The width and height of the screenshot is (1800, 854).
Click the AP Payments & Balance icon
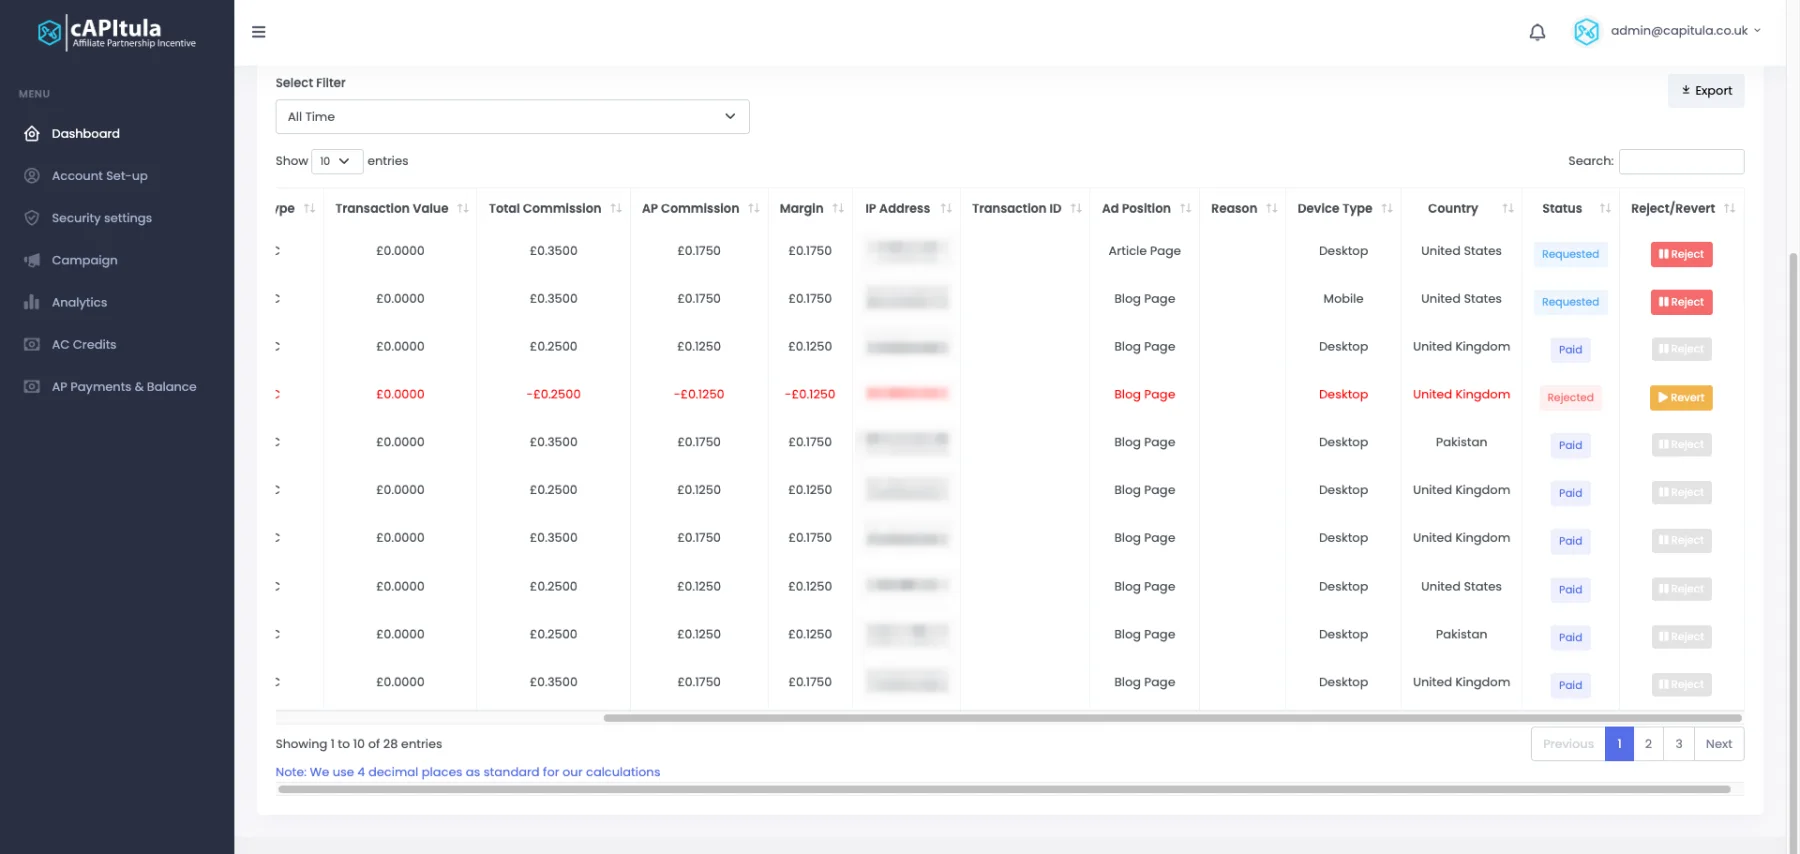pos(32,386)
